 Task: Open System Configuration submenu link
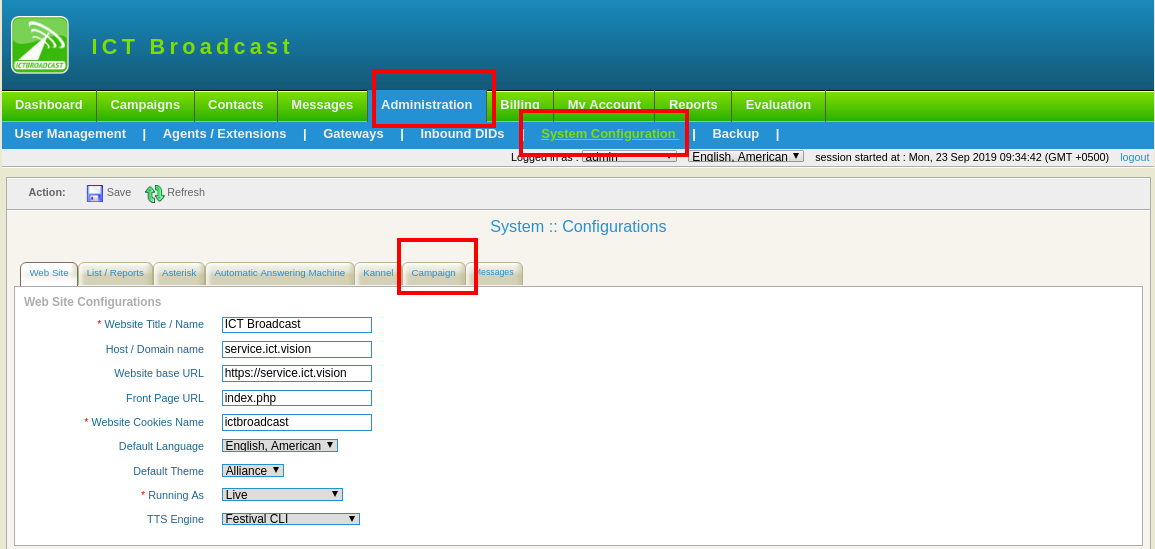(608, 134)
